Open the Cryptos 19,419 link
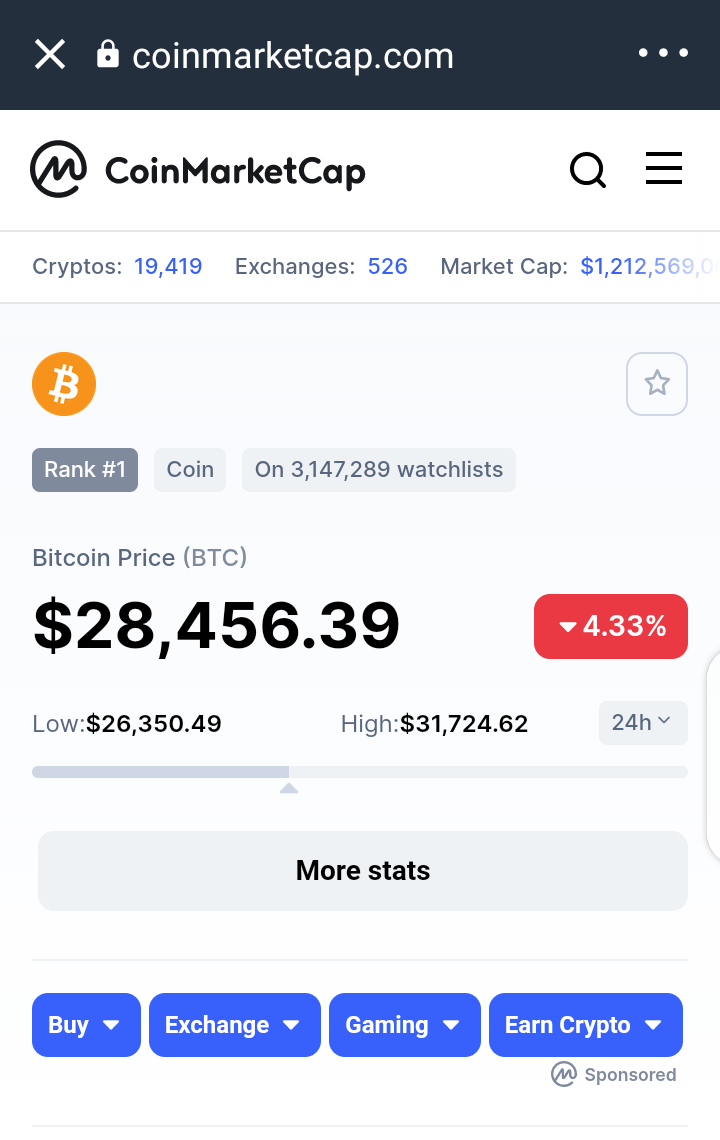The image size is (720, 1140). point(168,267)
